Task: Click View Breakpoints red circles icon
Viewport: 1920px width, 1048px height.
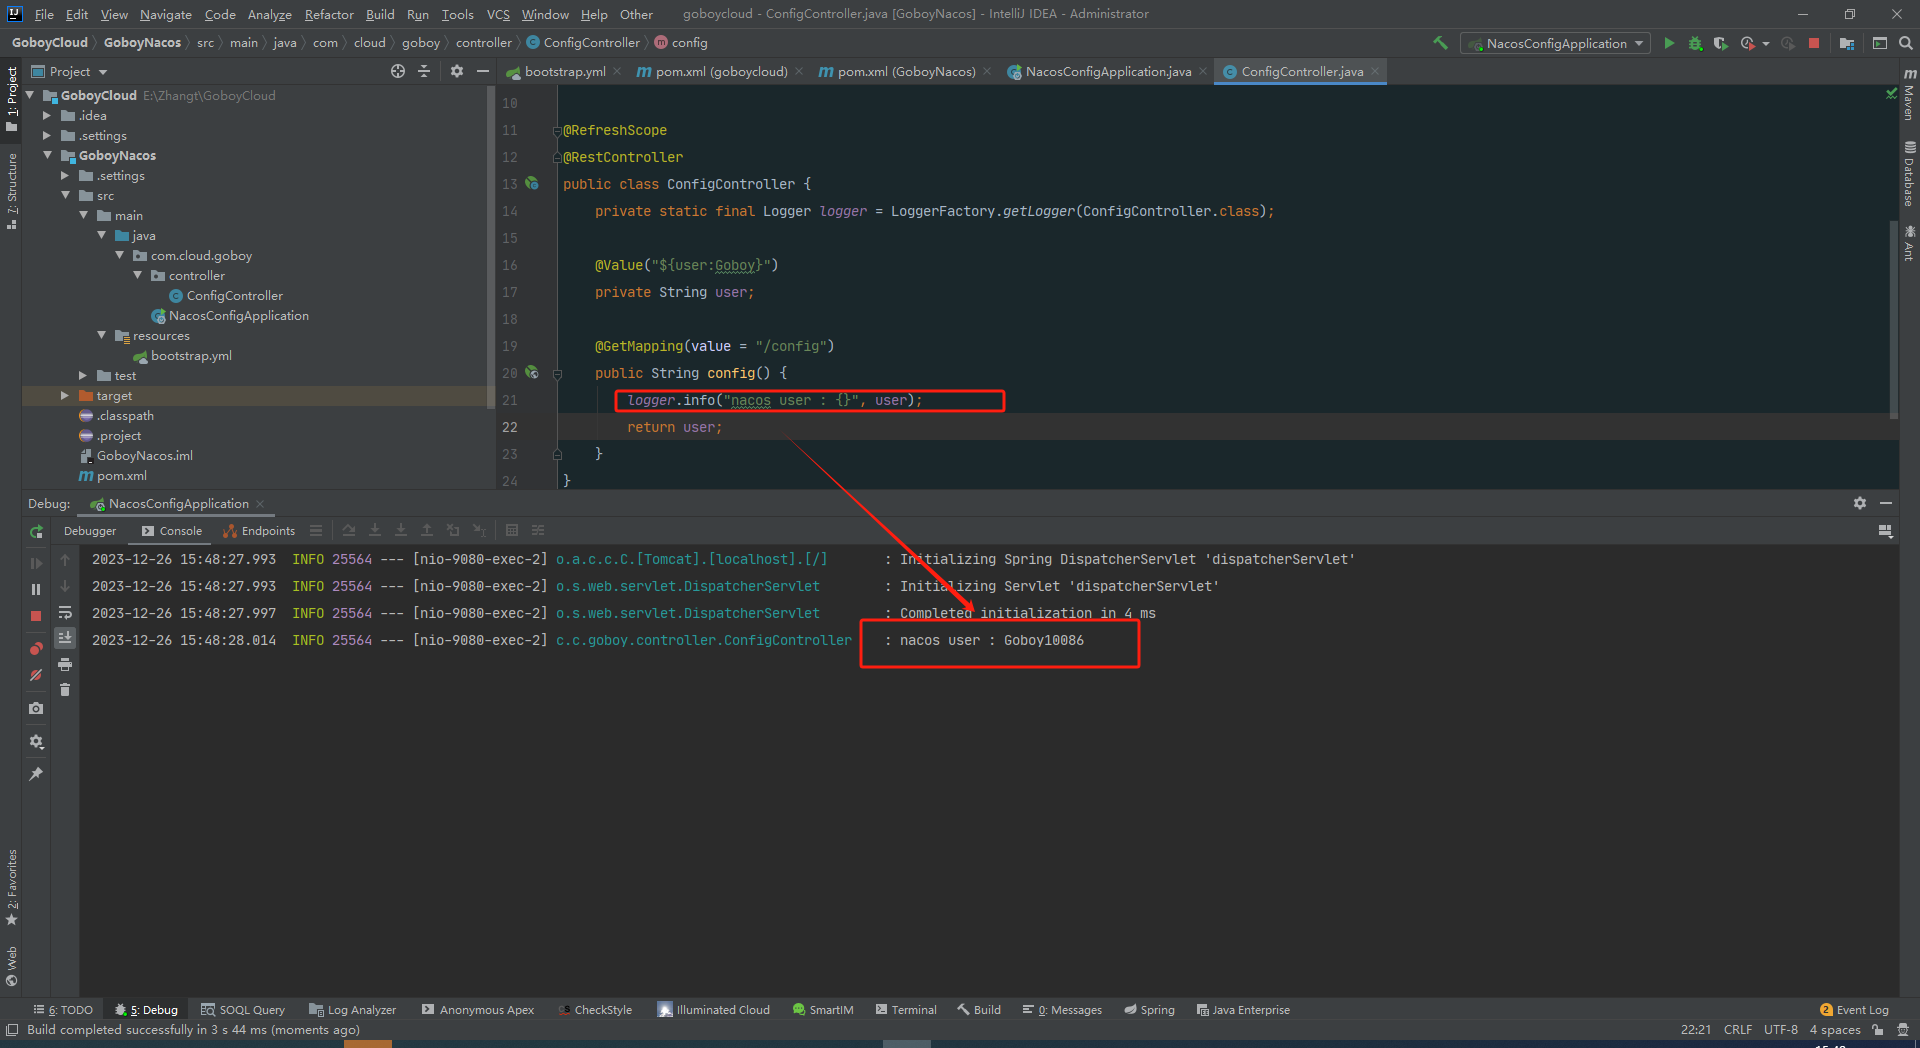Action: tap(36, 649)
